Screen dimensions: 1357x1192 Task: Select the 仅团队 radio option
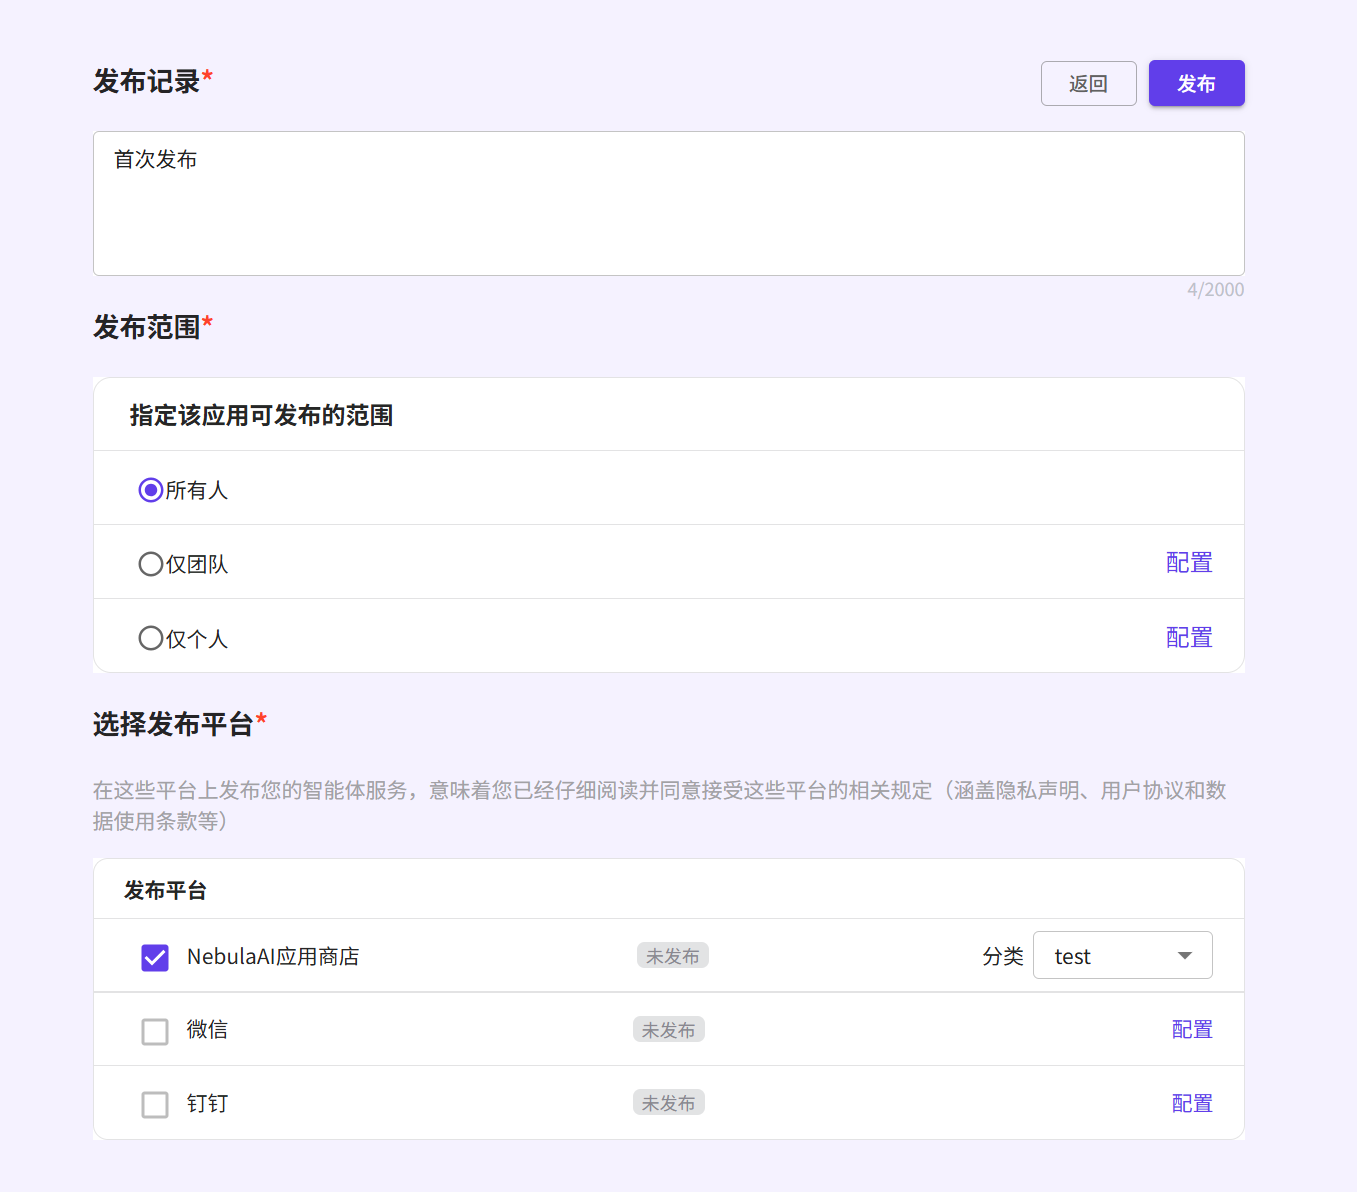[151, 564]
